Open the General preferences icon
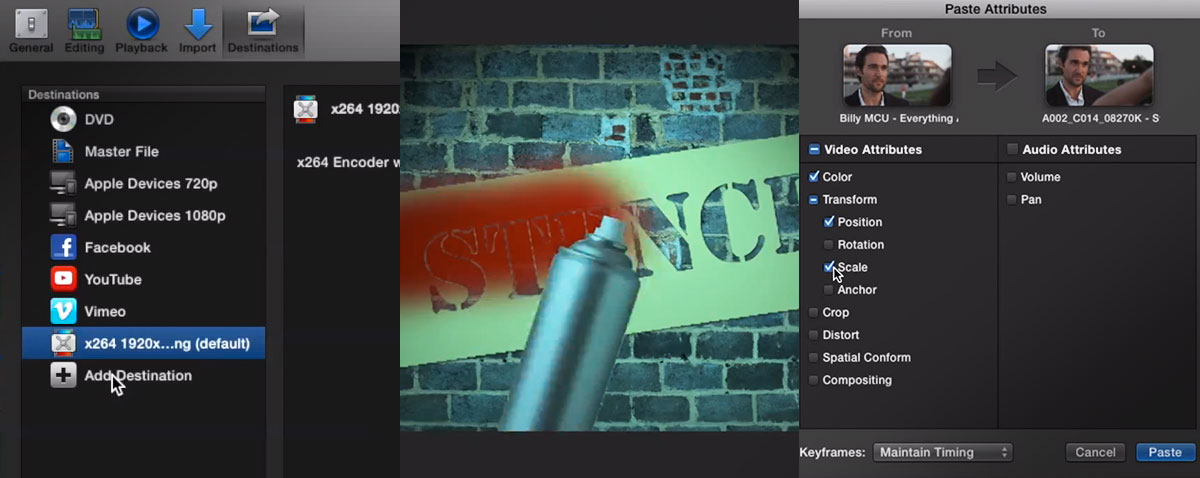 pos(31,29)
